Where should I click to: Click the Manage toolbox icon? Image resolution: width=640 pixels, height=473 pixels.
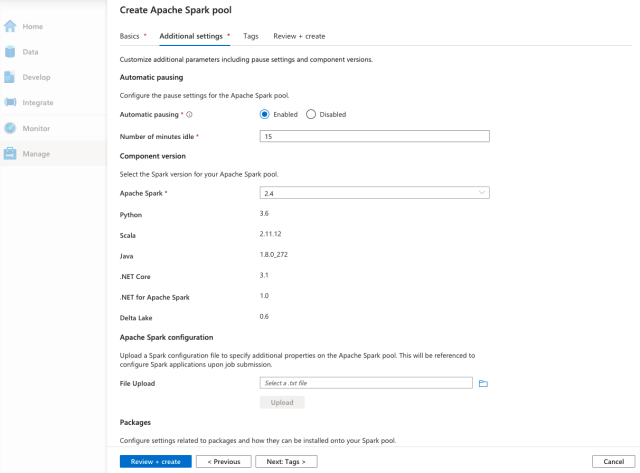(10, 153)
